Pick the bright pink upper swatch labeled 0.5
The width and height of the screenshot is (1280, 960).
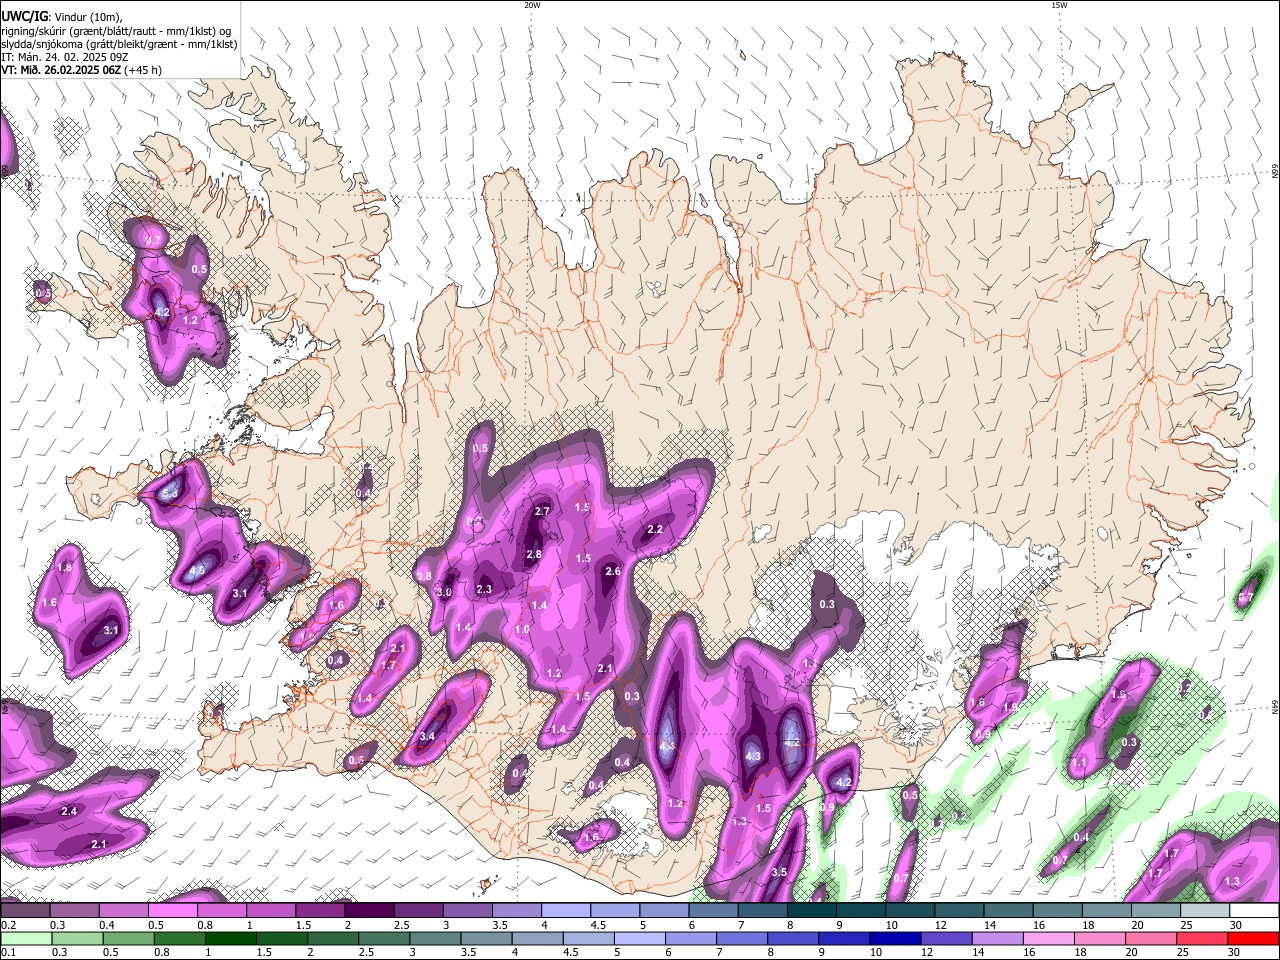173,911
